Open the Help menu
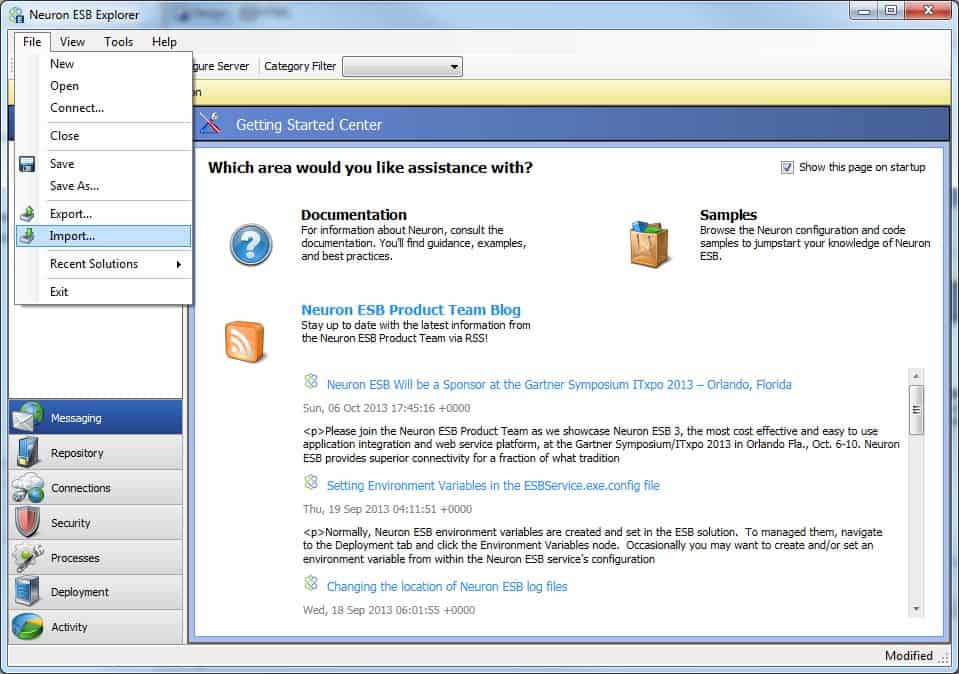959x674 pixels. click(164, 42)
